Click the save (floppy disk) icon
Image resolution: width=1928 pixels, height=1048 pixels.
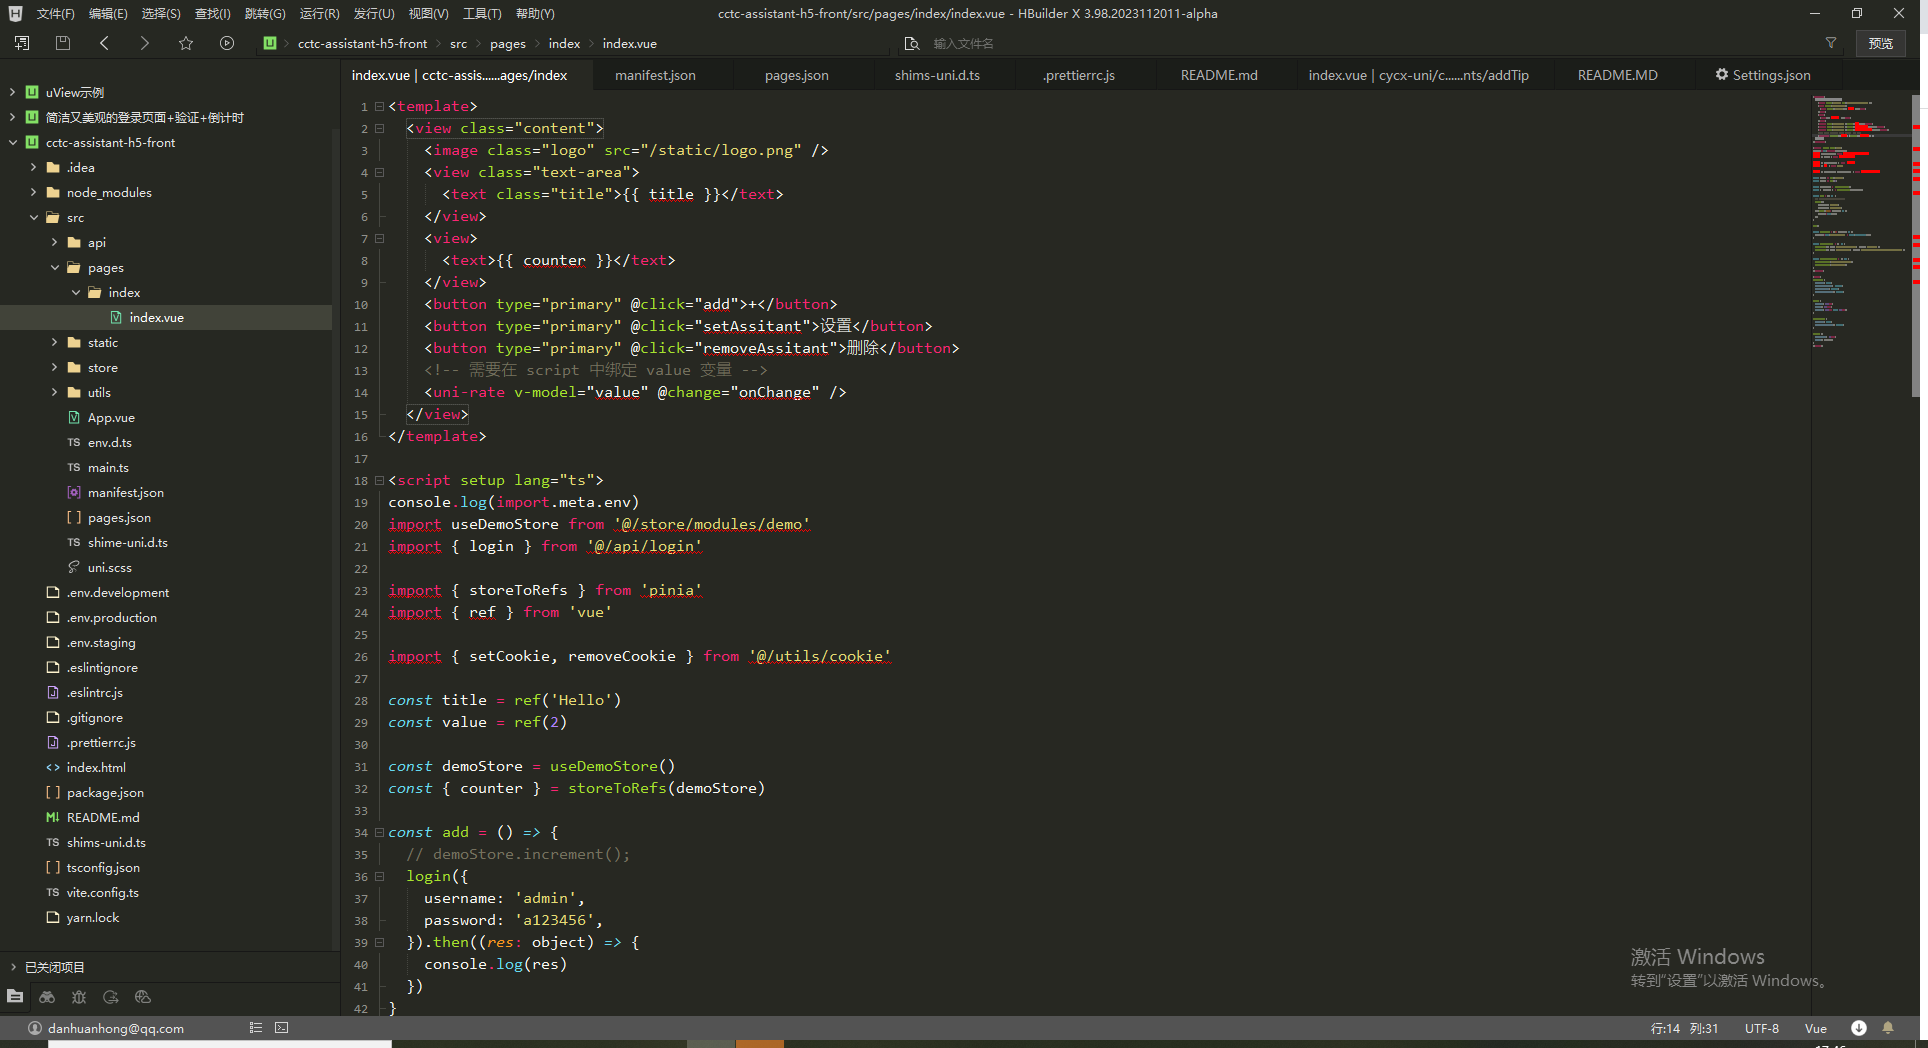(x=63, y=43)
